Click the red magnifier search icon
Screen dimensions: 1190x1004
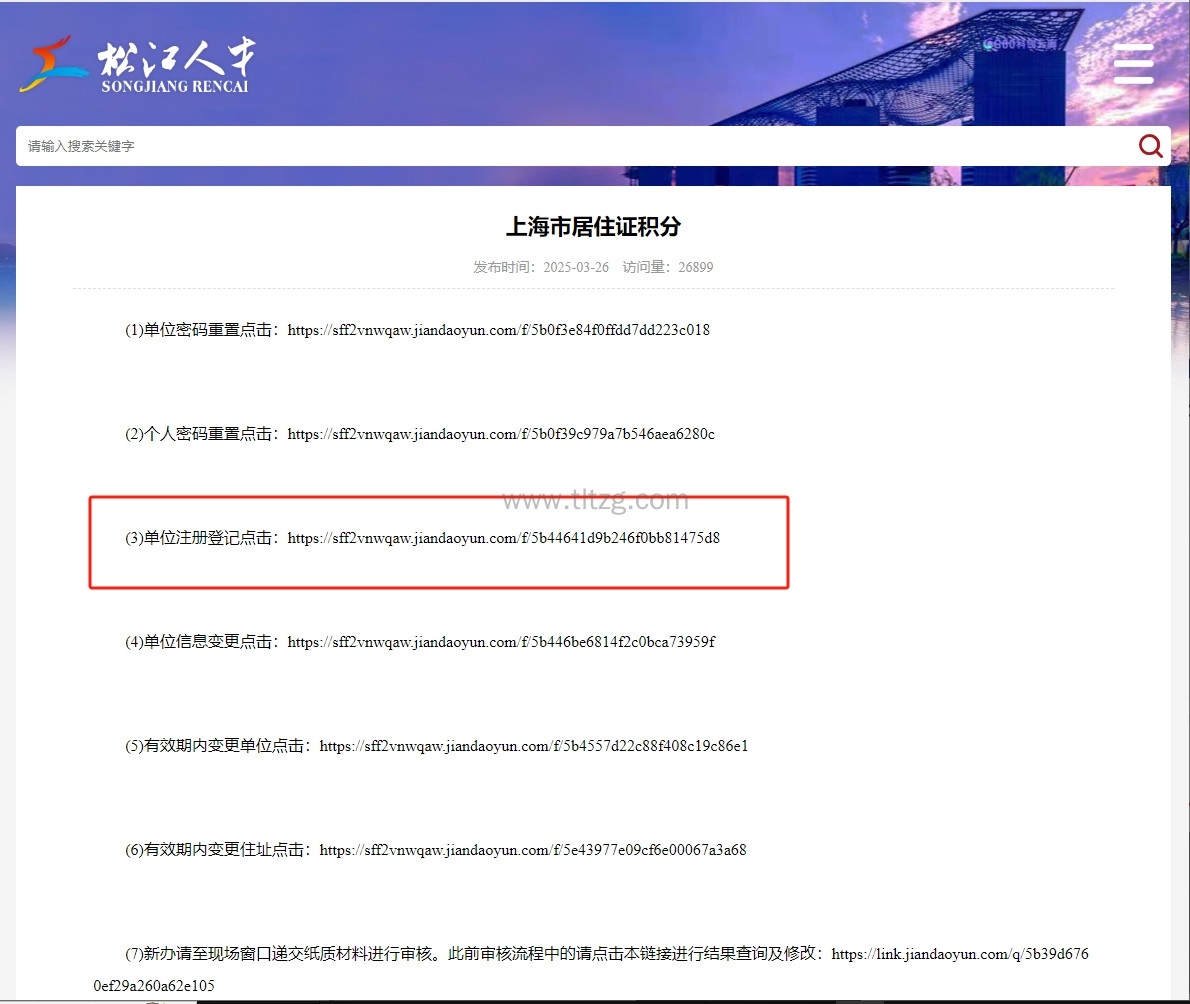click(1150, 146)
